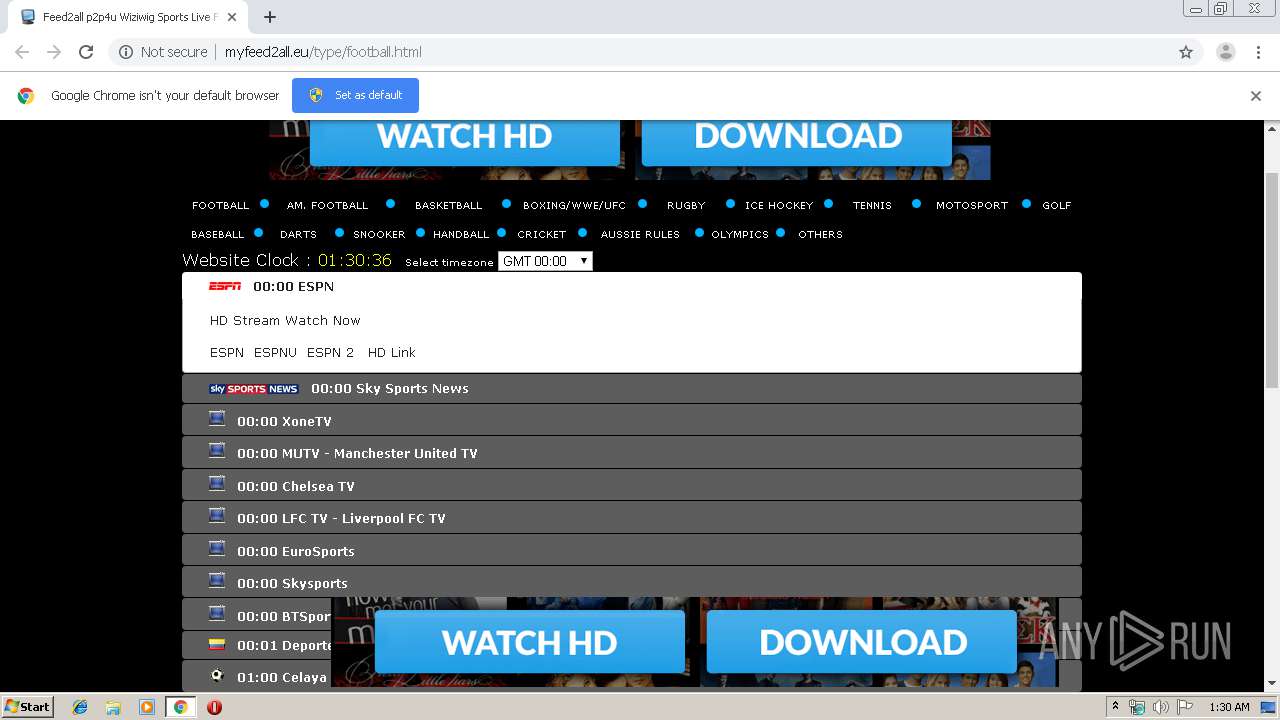
Task: Expand the MUTV Manchester United TV row
Action: click(x=632, y=453)
